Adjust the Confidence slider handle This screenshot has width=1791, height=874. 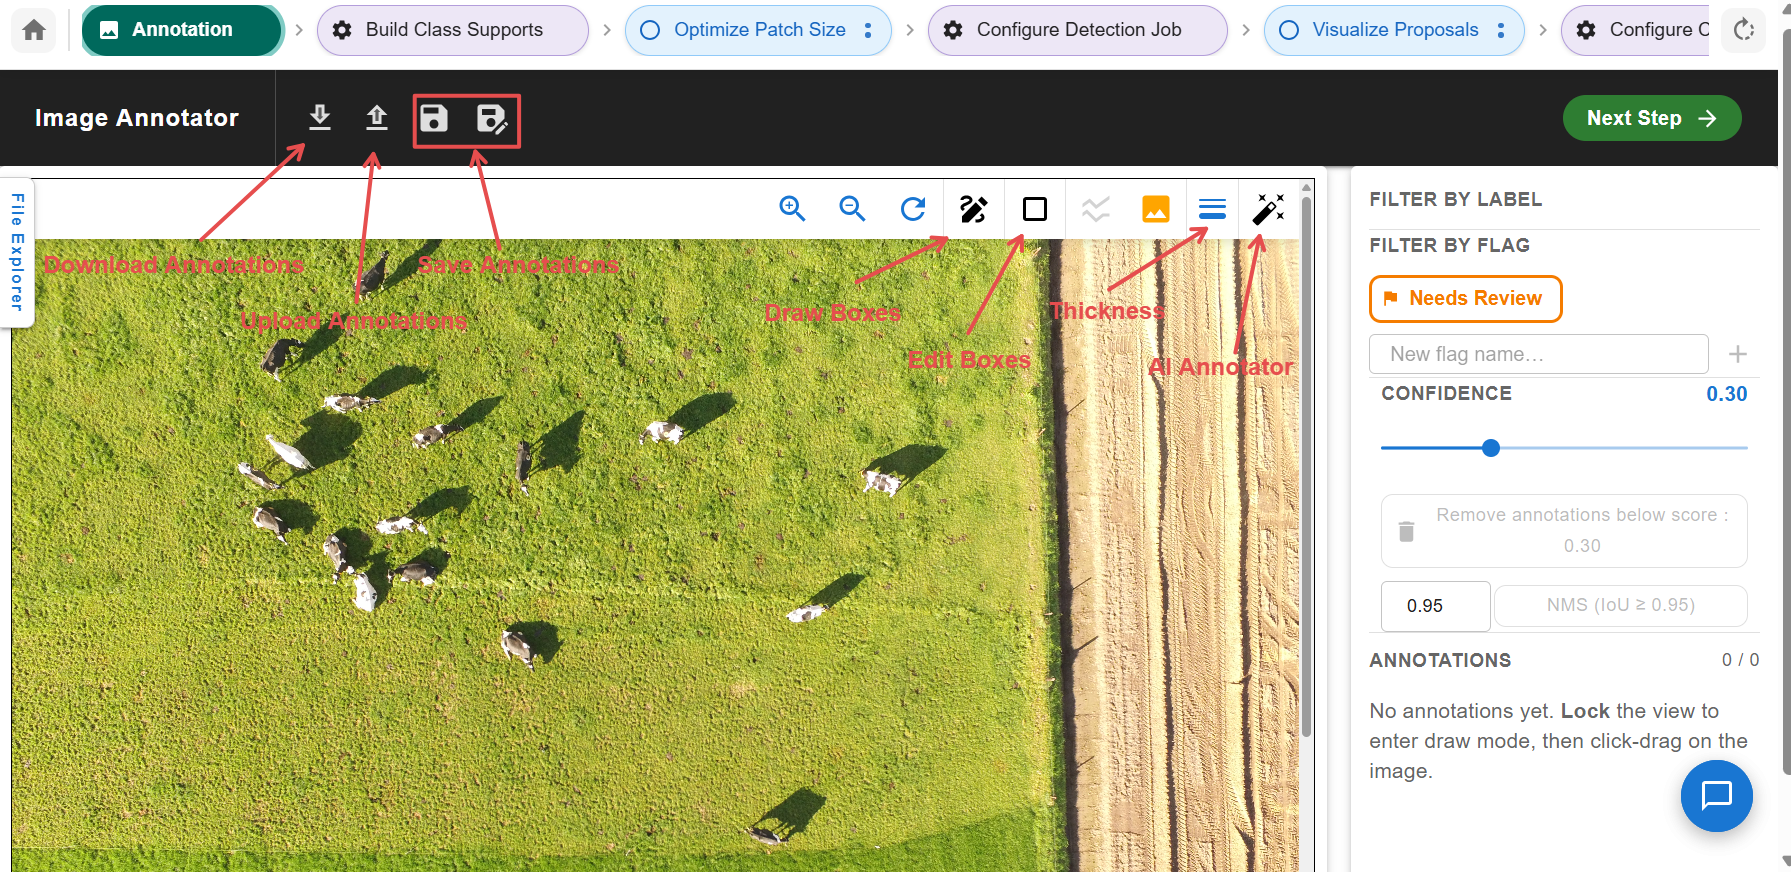click(x=1491, y=448)
